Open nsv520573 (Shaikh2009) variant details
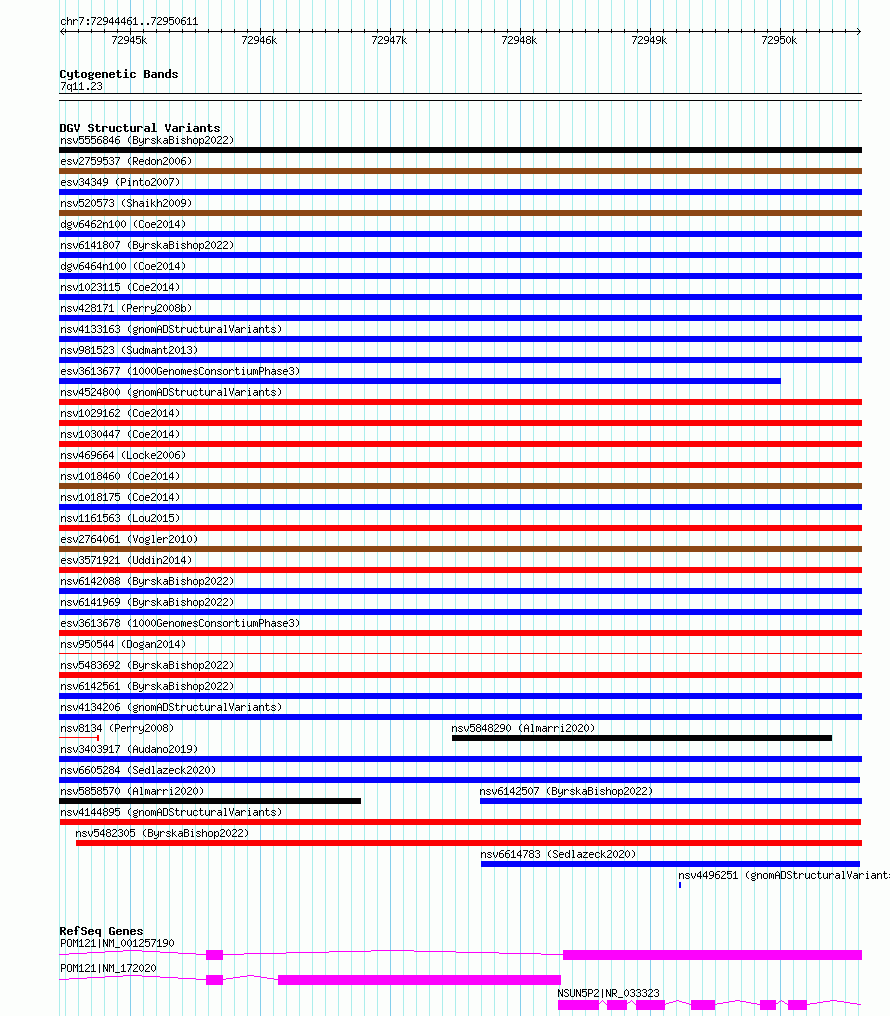 (x=126, y=203)
